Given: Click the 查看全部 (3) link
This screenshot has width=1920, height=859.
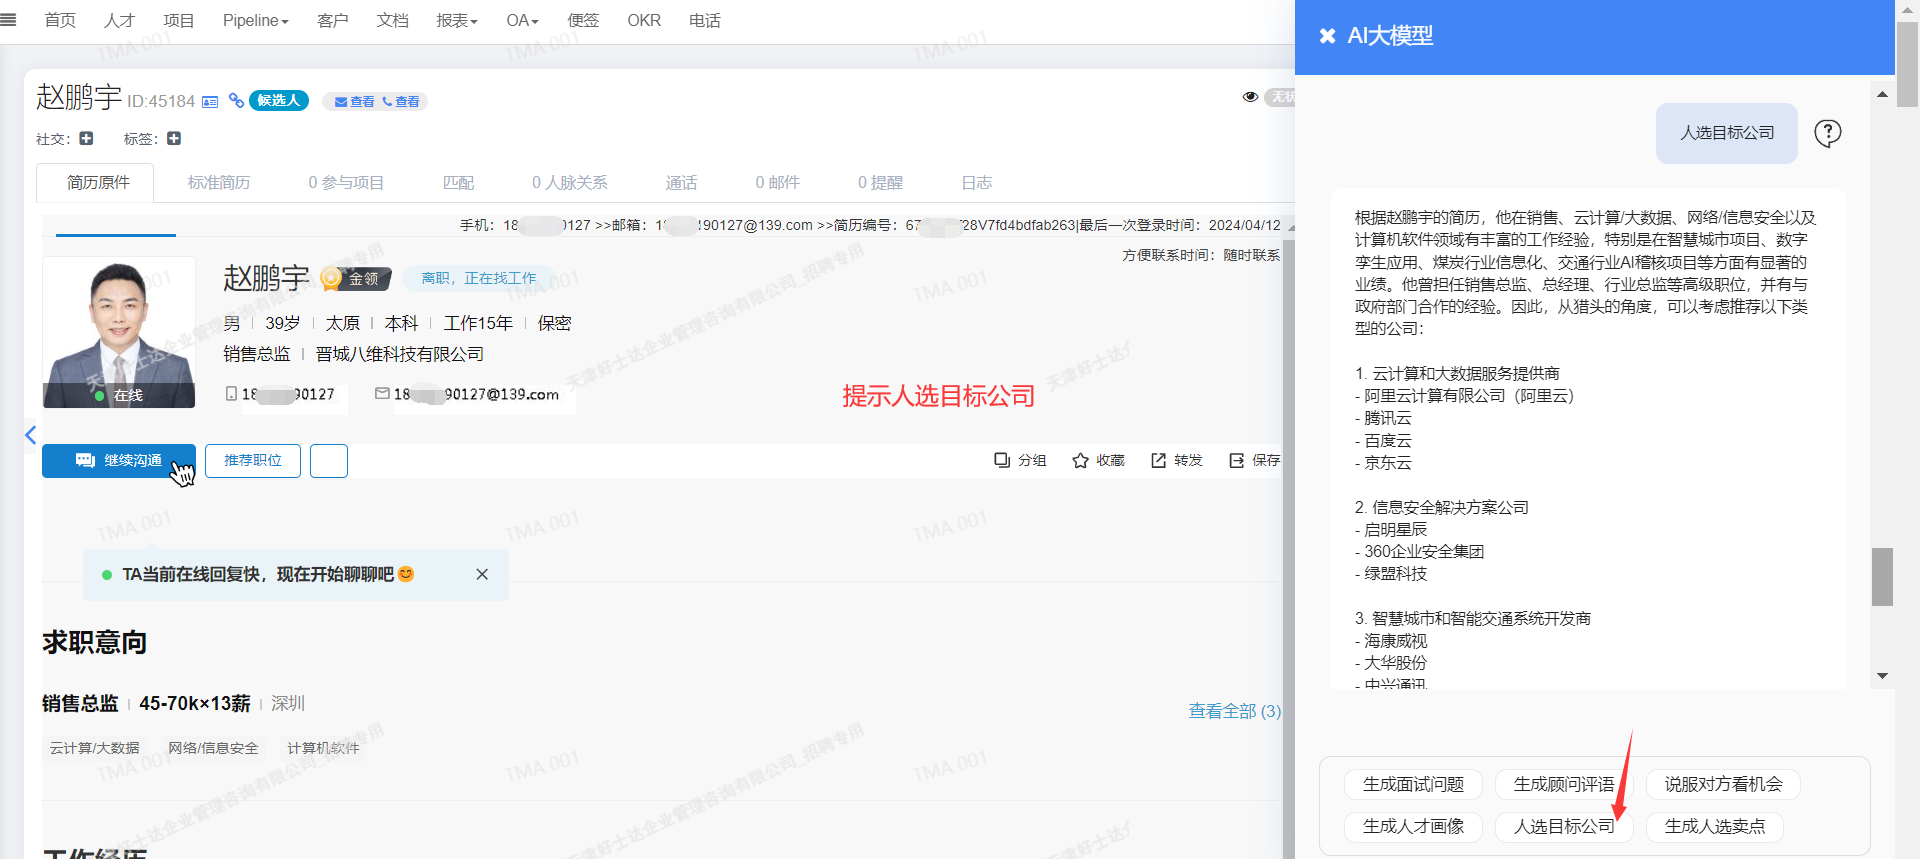Looking at the screenshot, I should (x=1234, y=711).
